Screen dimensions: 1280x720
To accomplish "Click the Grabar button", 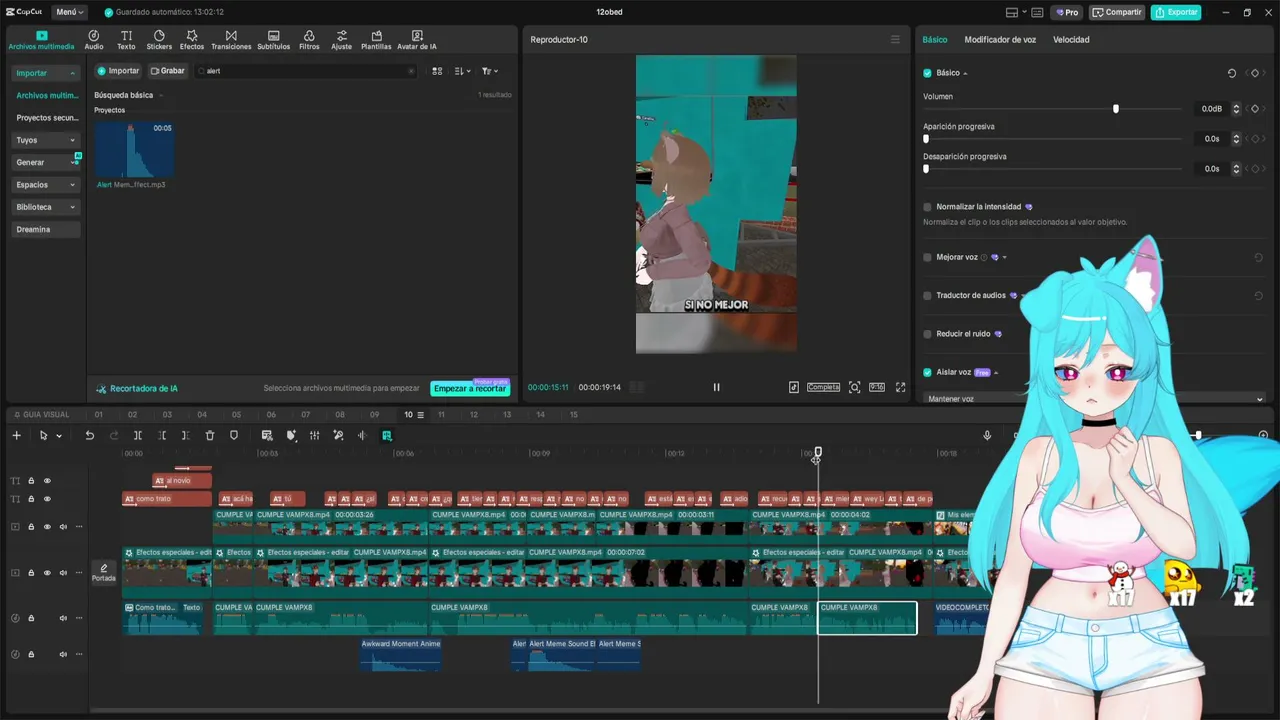I will click(168, 71).
